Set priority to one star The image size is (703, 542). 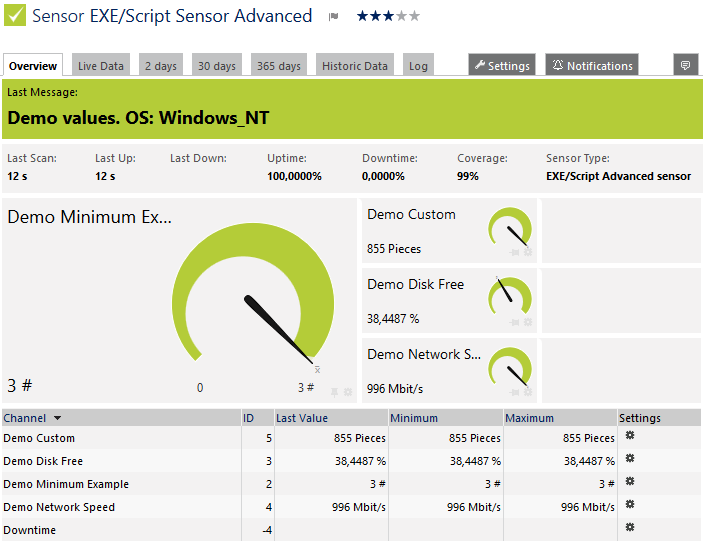point(362,16)
